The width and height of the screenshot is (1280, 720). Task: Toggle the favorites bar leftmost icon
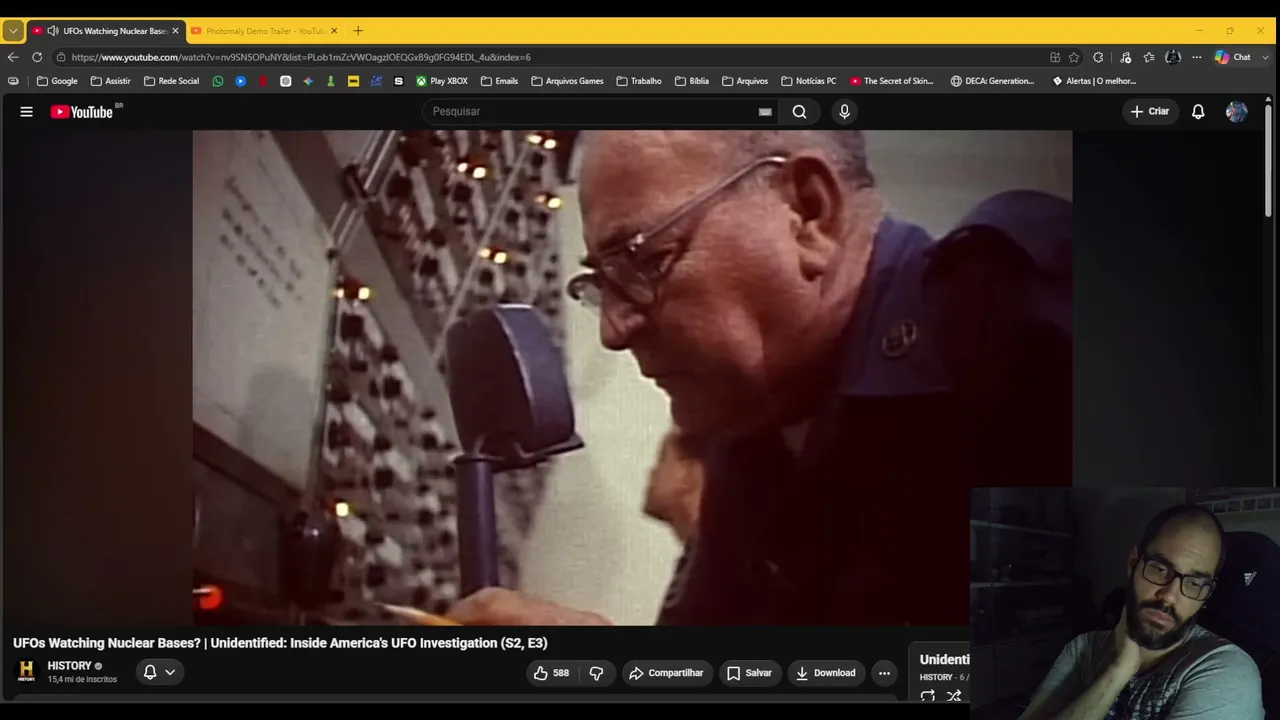[x=13, y=81]
